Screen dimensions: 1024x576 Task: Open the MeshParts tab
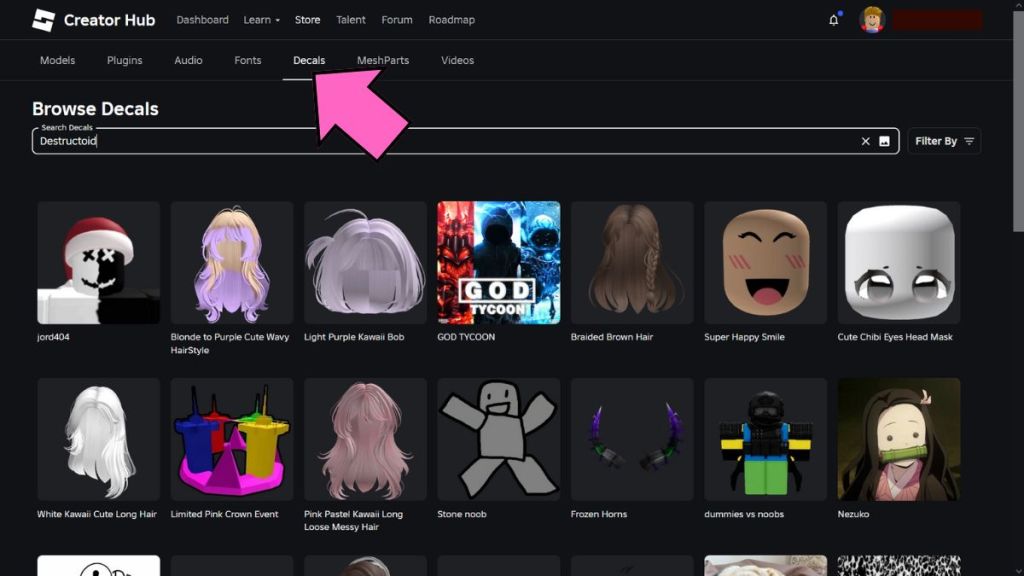pos(383,60)
